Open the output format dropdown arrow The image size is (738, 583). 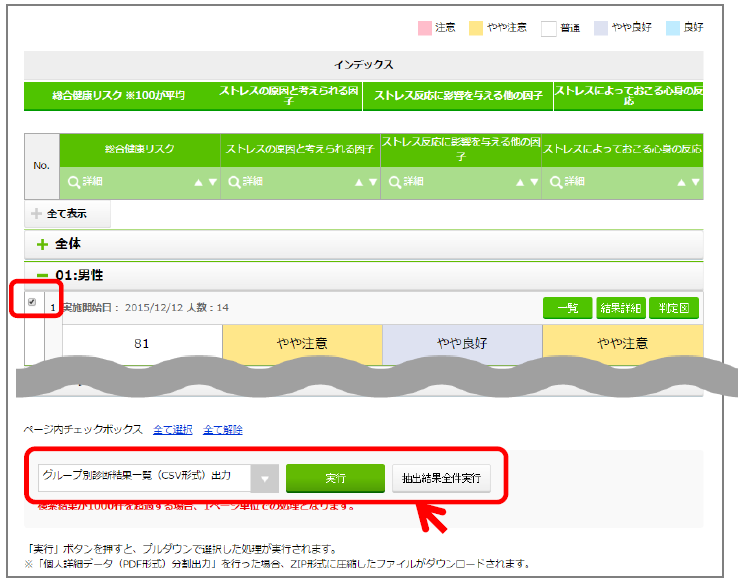pyautogui.click(x=265, y=479)
